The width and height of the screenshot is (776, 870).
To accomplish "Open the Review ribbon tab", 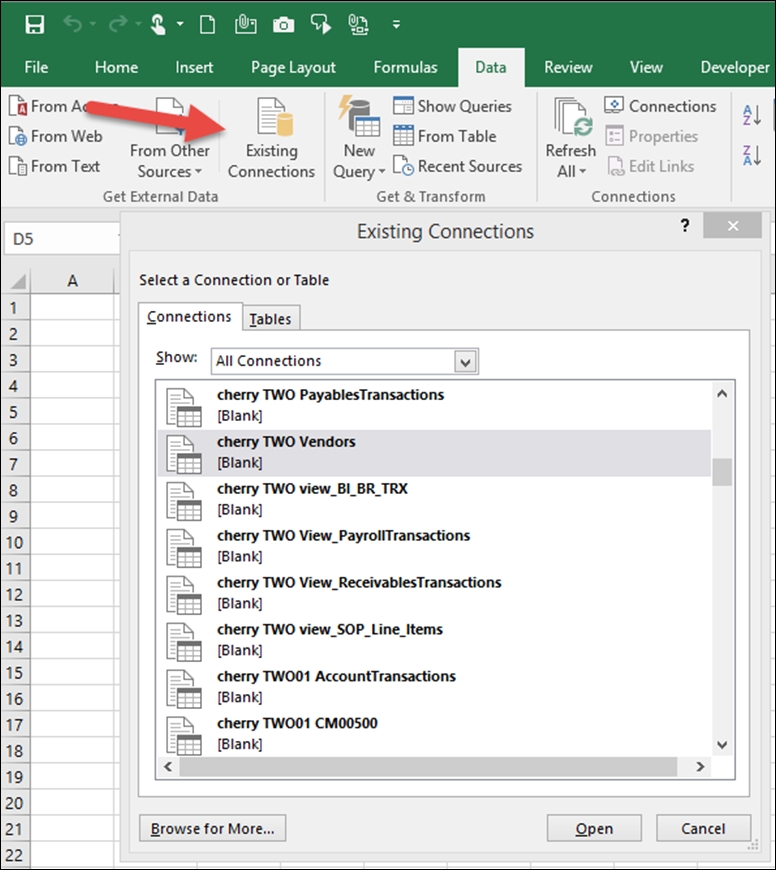I will tap(568, 67).
